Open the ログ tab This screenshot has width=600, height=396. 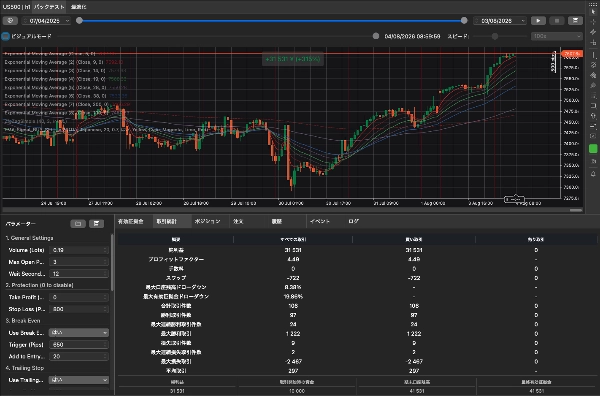[354, 222]
